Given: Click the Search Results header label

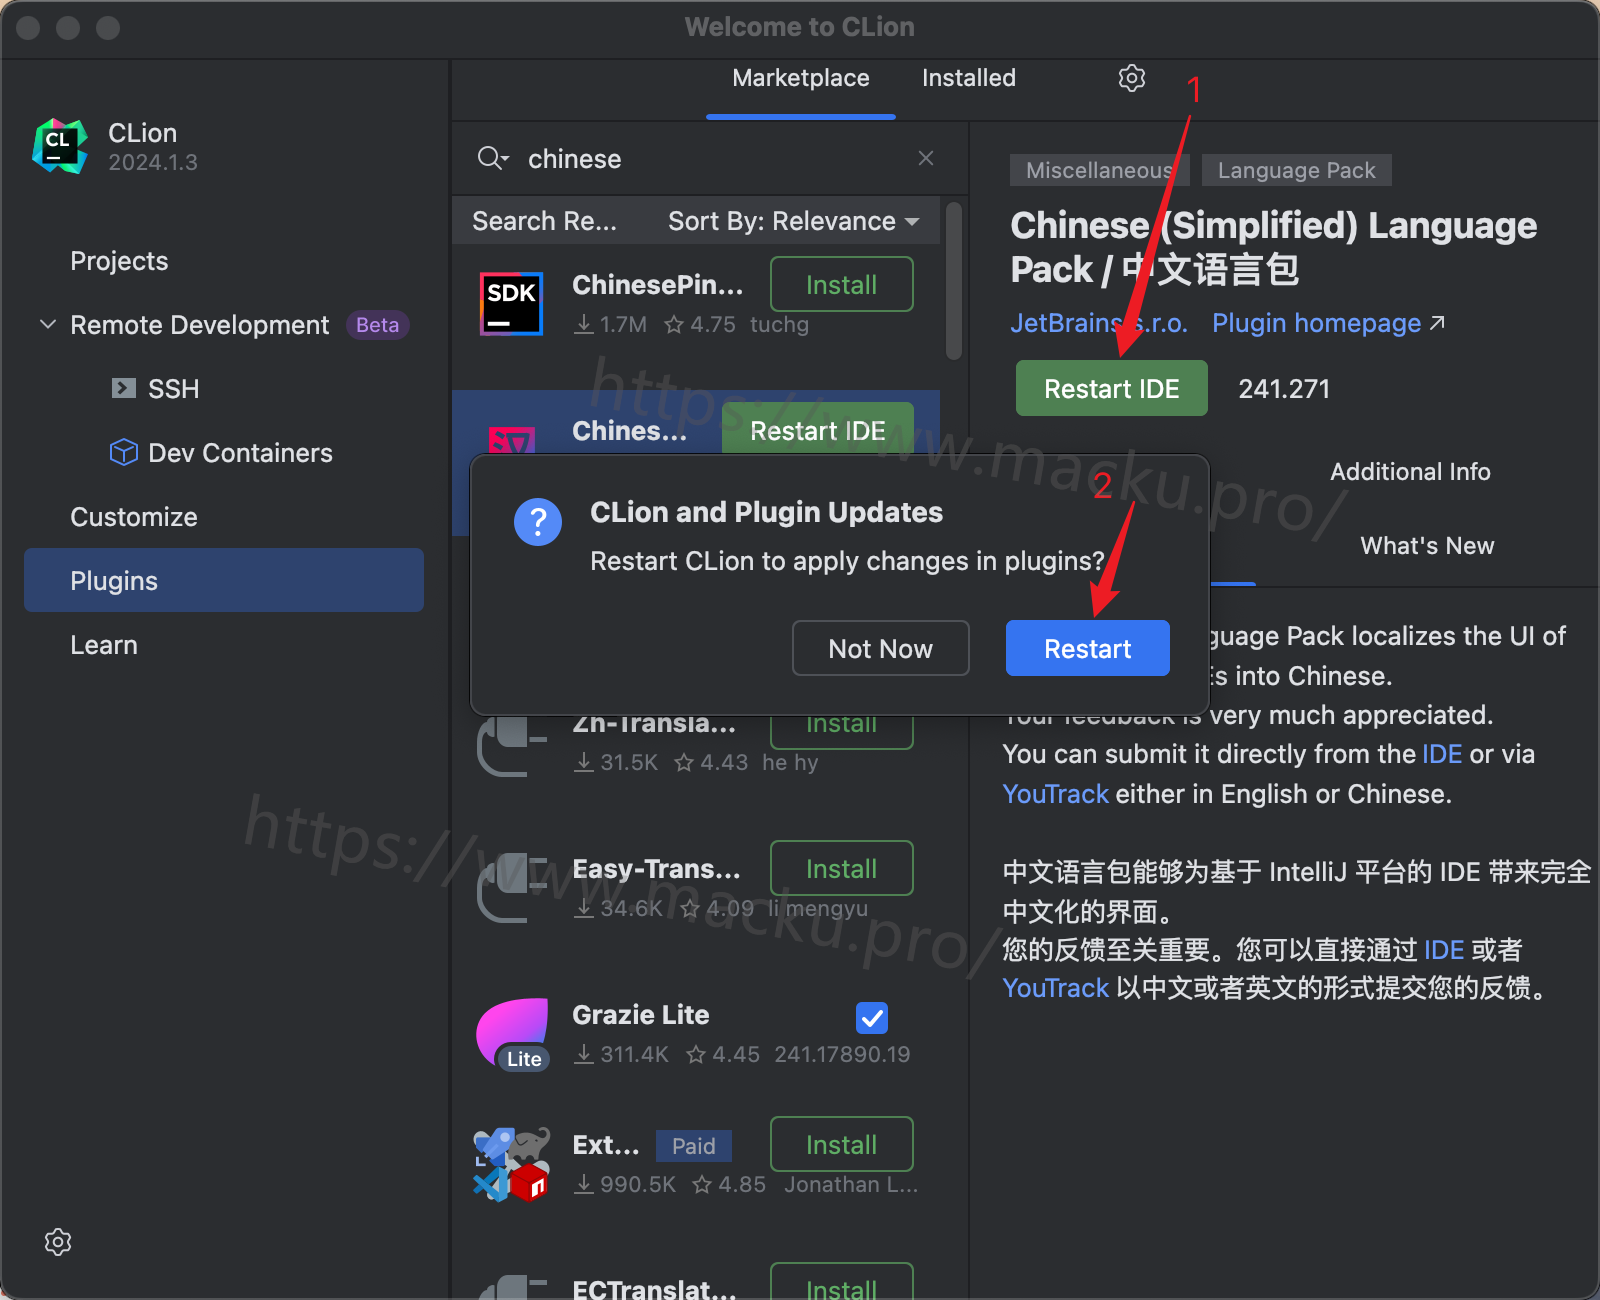Looking at the screenshot, I should (x=544, y=221).
